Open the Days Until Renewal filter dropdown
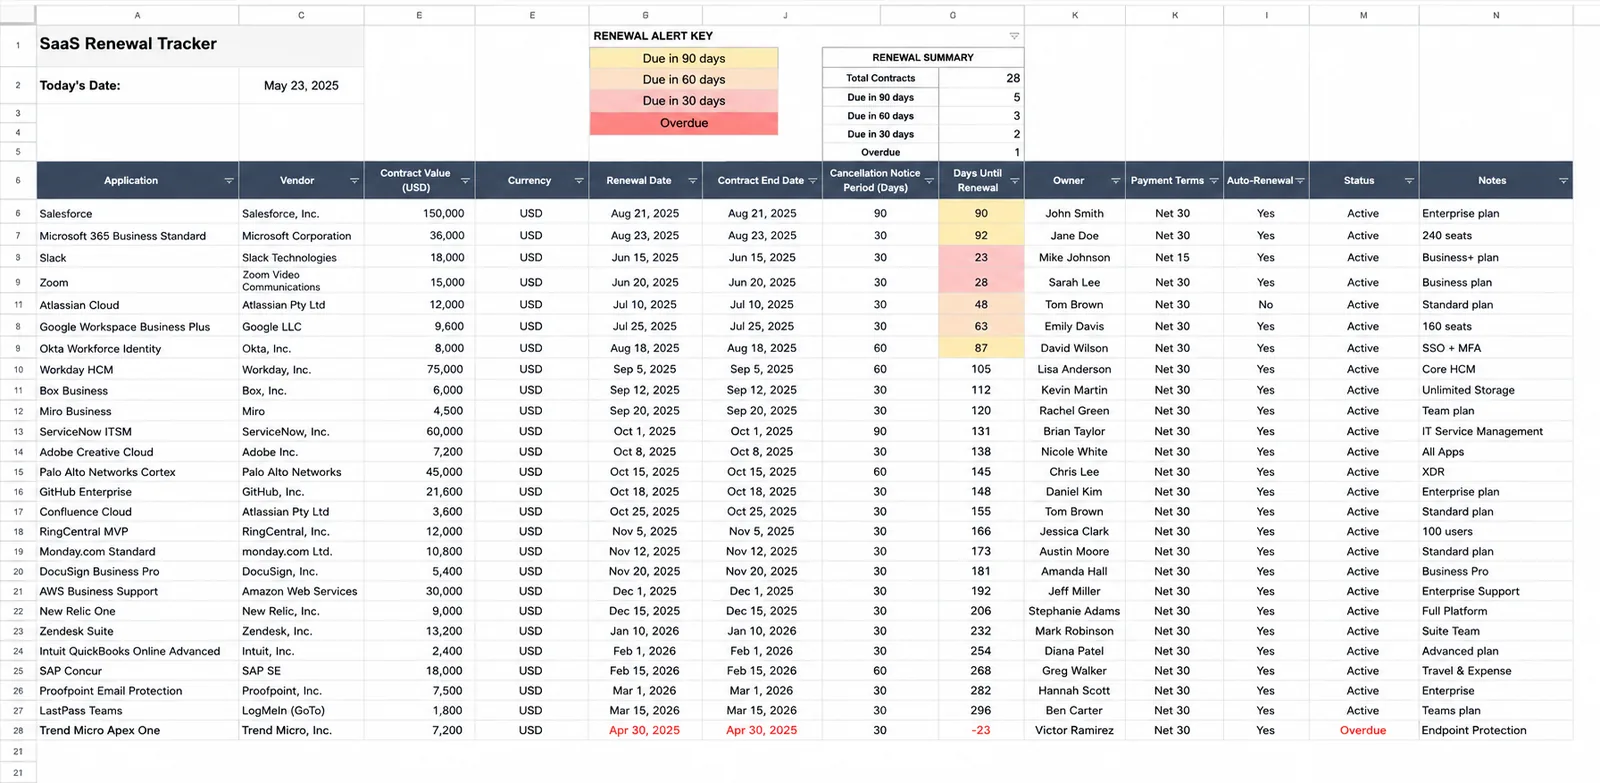Image resolution: width=1600 pixels, height=783 pixels. (x=1014, y=181)
